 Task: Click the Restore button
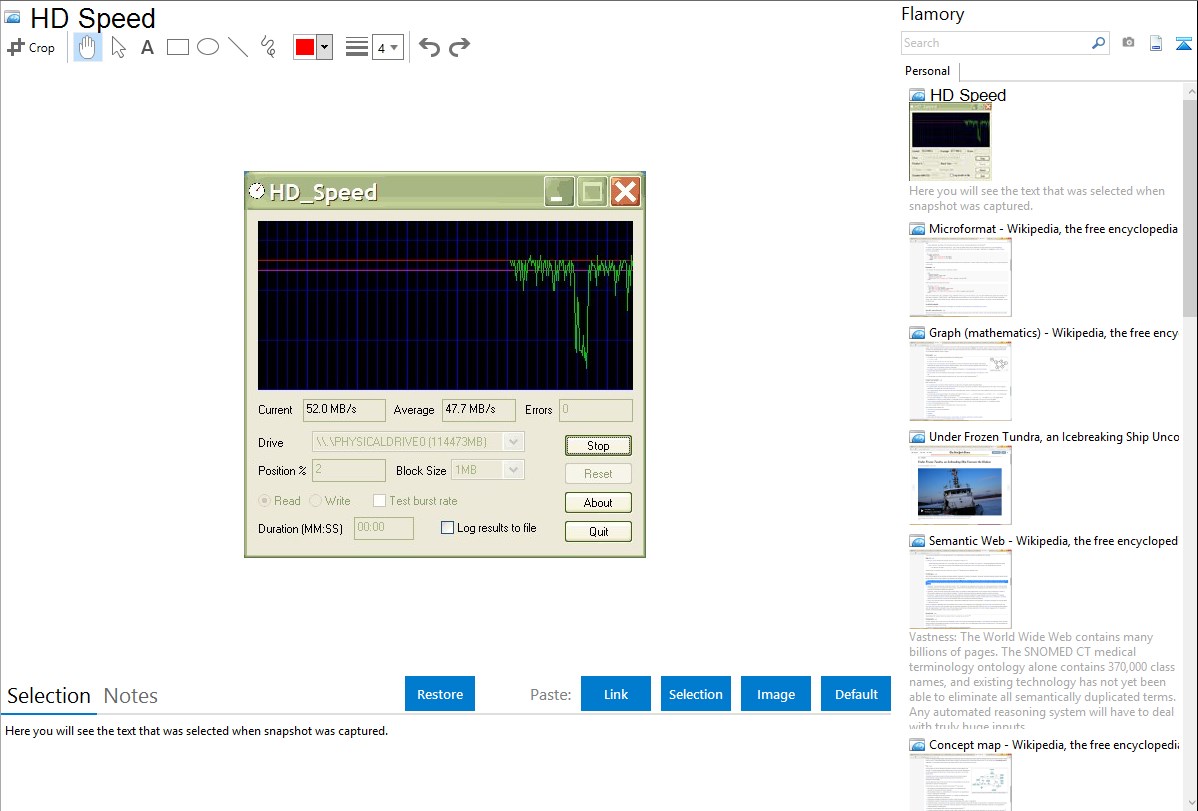tap(440, 694)
